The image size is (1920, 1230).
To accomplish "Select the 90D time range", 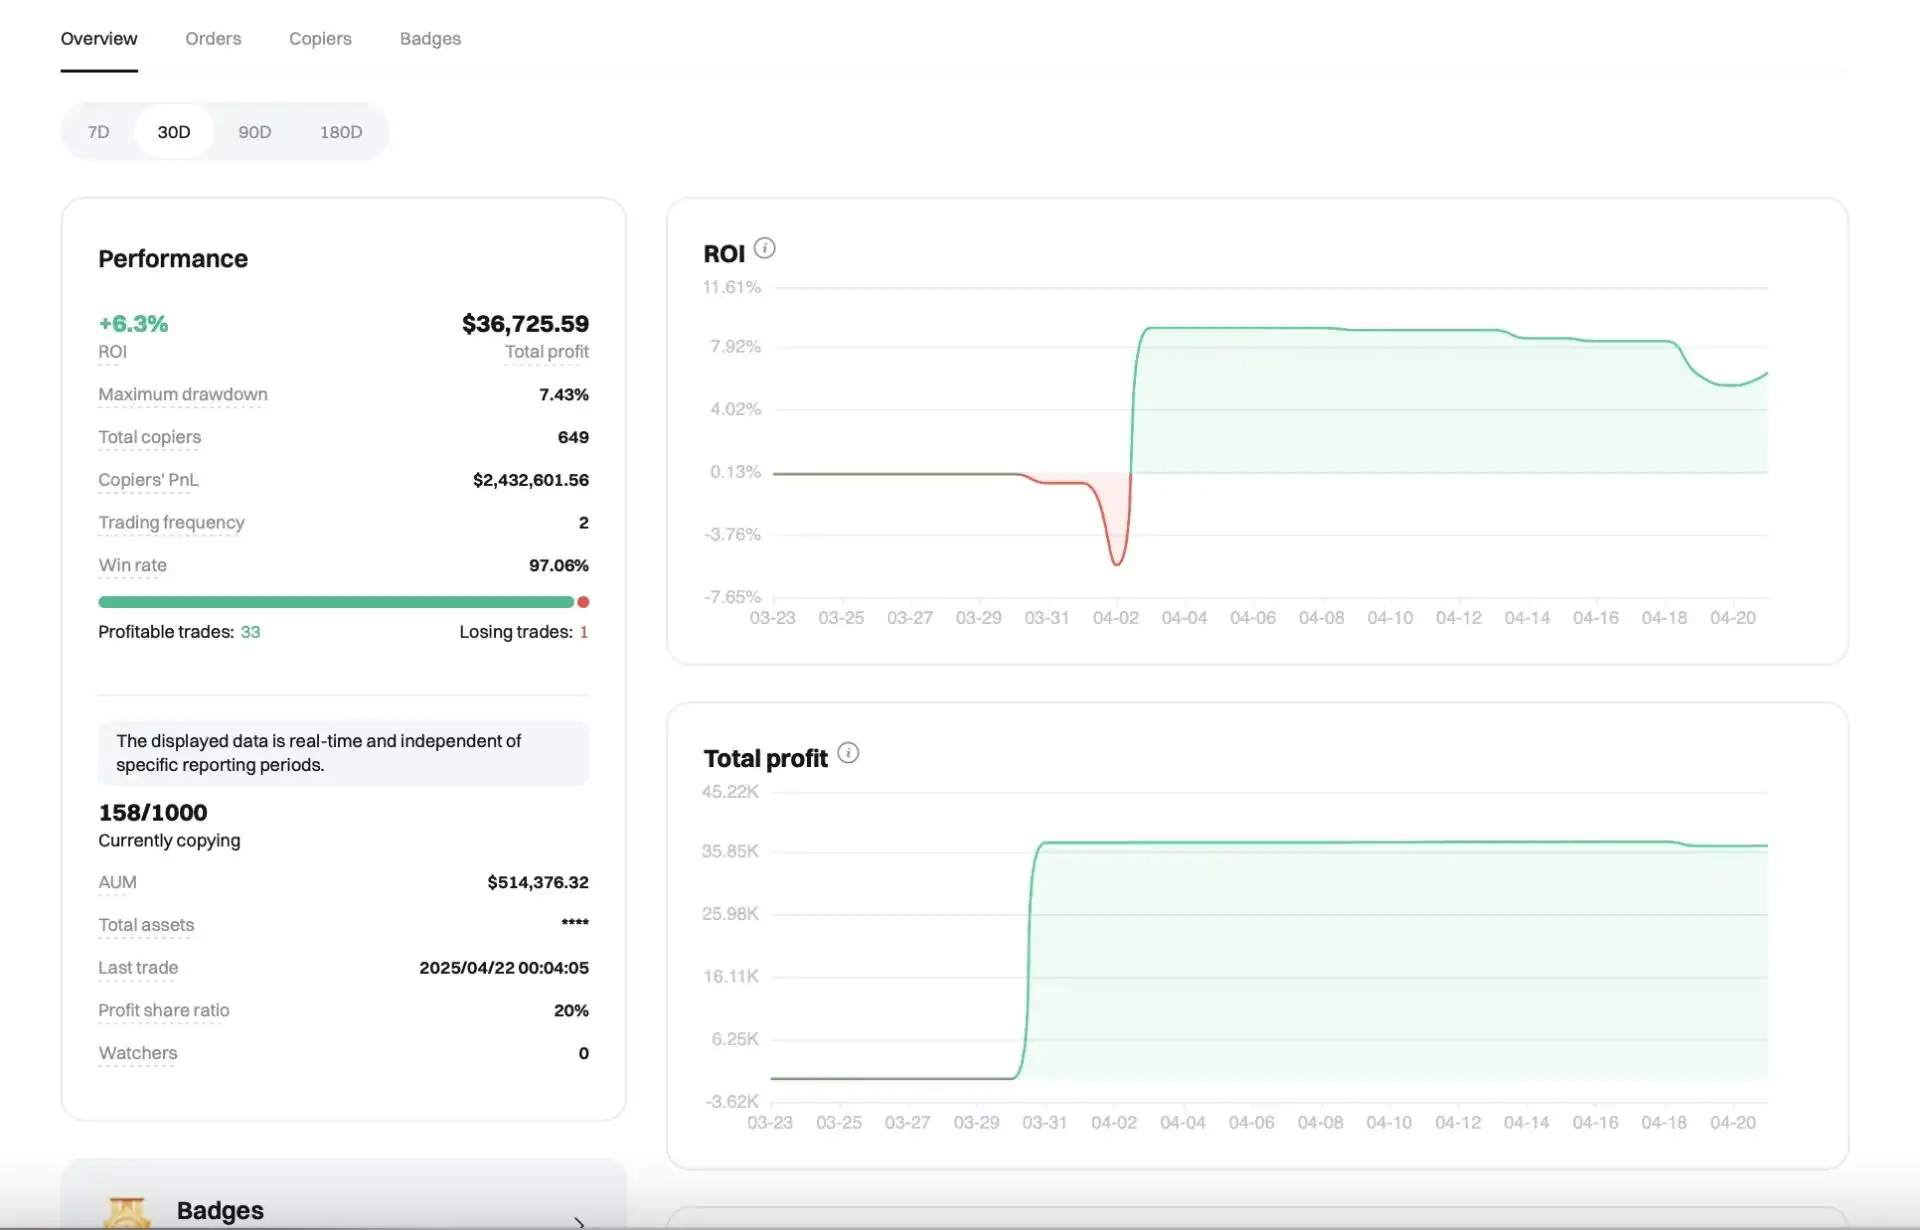I will pos(254,132).
